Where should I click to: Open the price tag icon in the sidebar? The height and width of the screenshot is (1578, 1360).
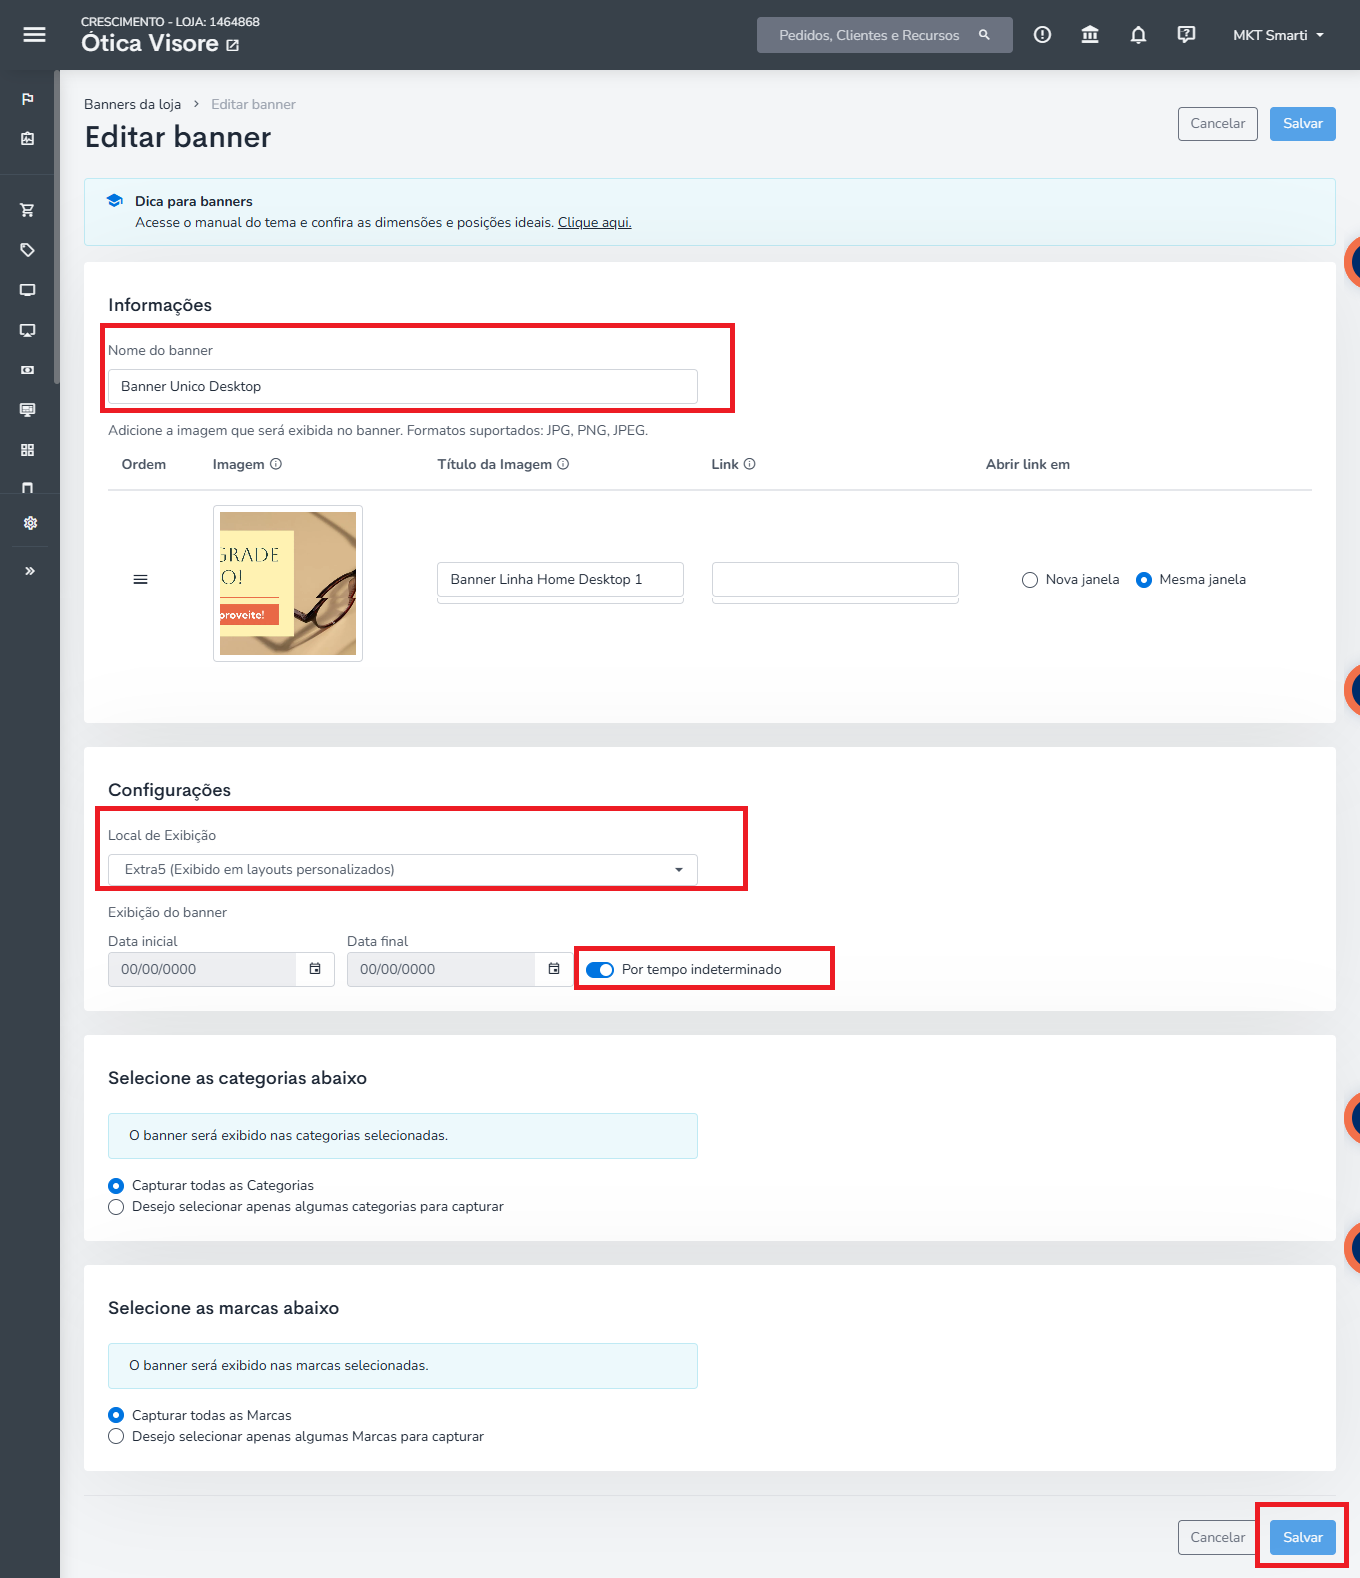click(28, 250)
